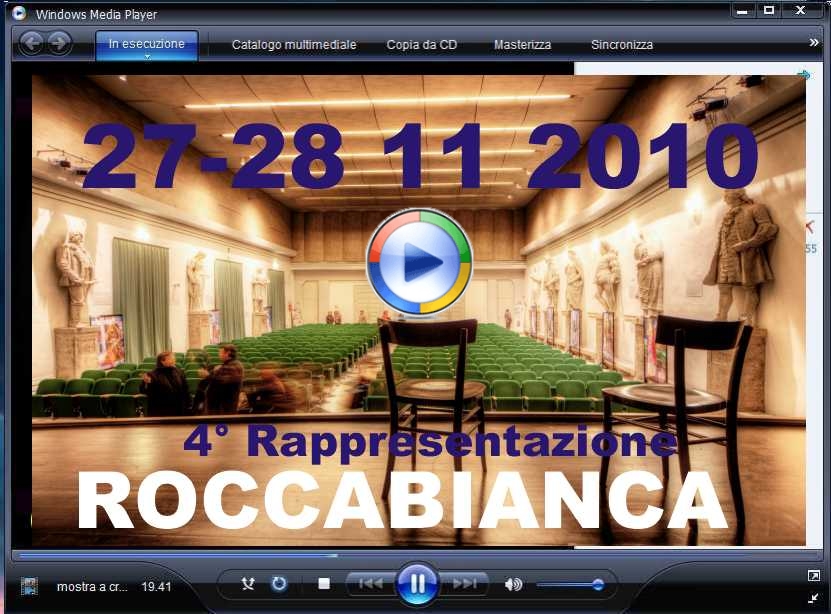Toggle repeat mode

pyautogui.click(x=279, y=584)
